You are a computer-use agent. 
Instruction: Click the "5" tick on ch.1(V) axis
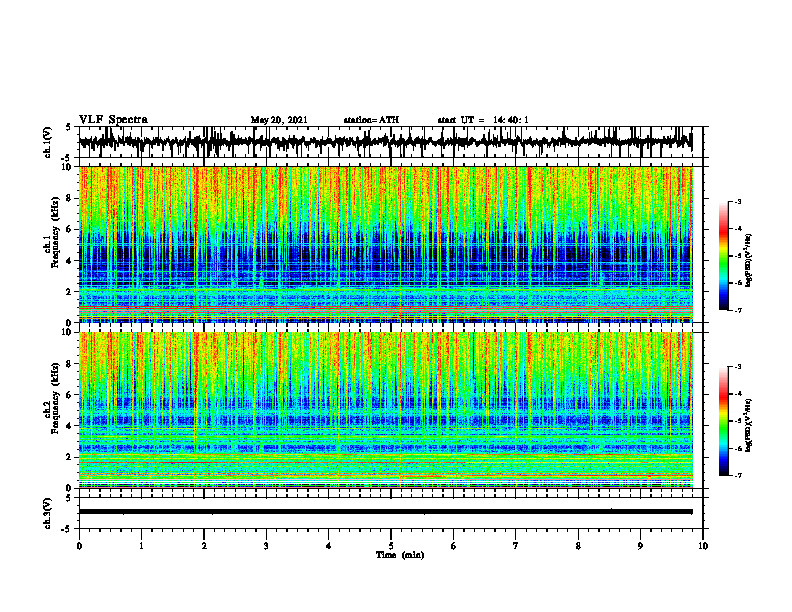(69, 127)
